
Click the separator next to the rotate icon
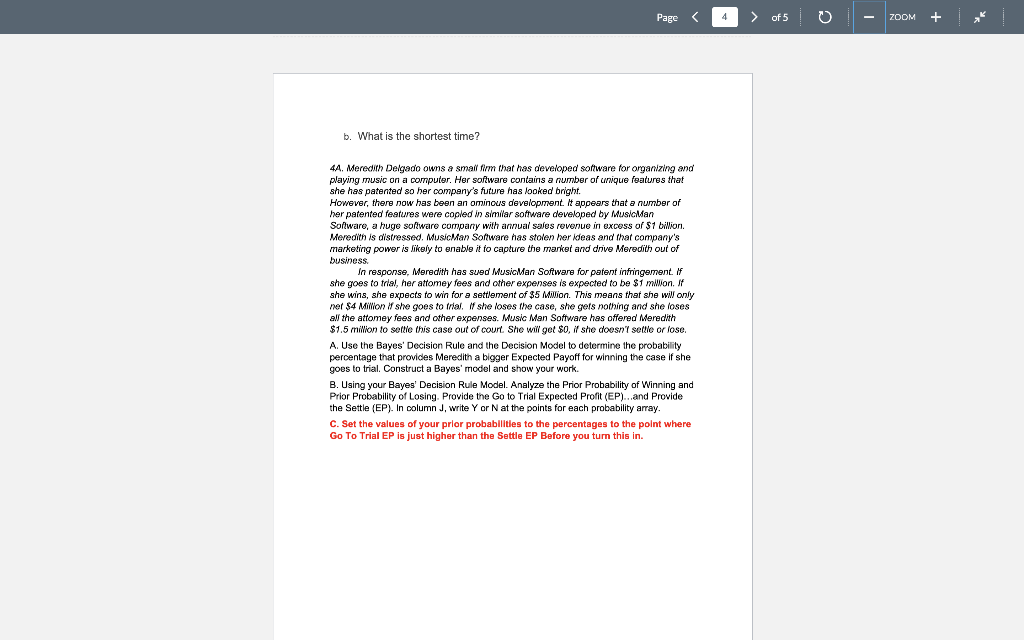pos(847,17)
